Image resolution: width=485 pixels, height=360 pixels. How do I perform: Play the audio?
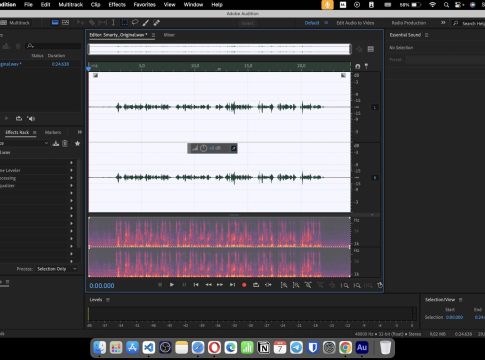[172, 285]
